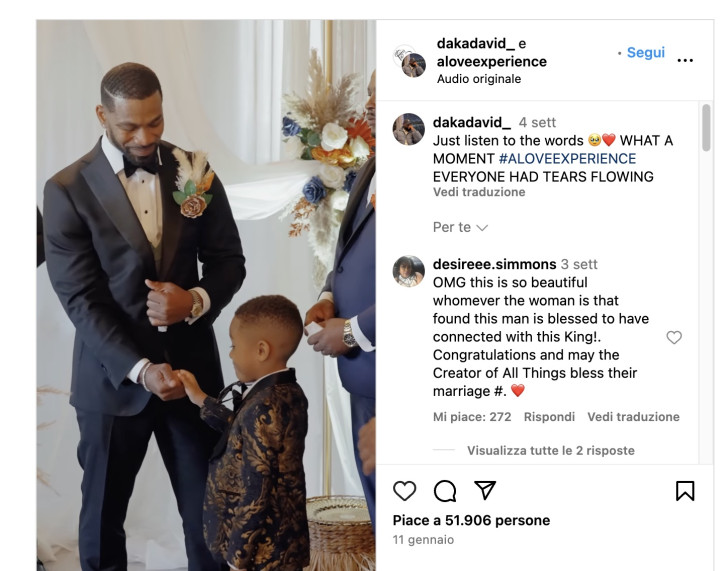Click the wedding video thumbnail
Viewport: 728px width, 571px height.
[x=206, y=295]
